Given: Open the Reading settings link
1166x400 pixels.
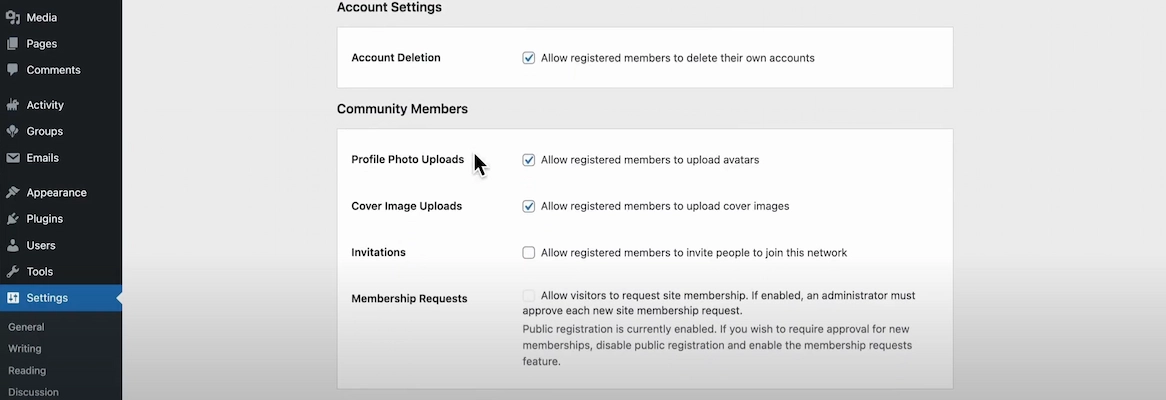Looking at the screenshot, I should click(x=27, y=371).
